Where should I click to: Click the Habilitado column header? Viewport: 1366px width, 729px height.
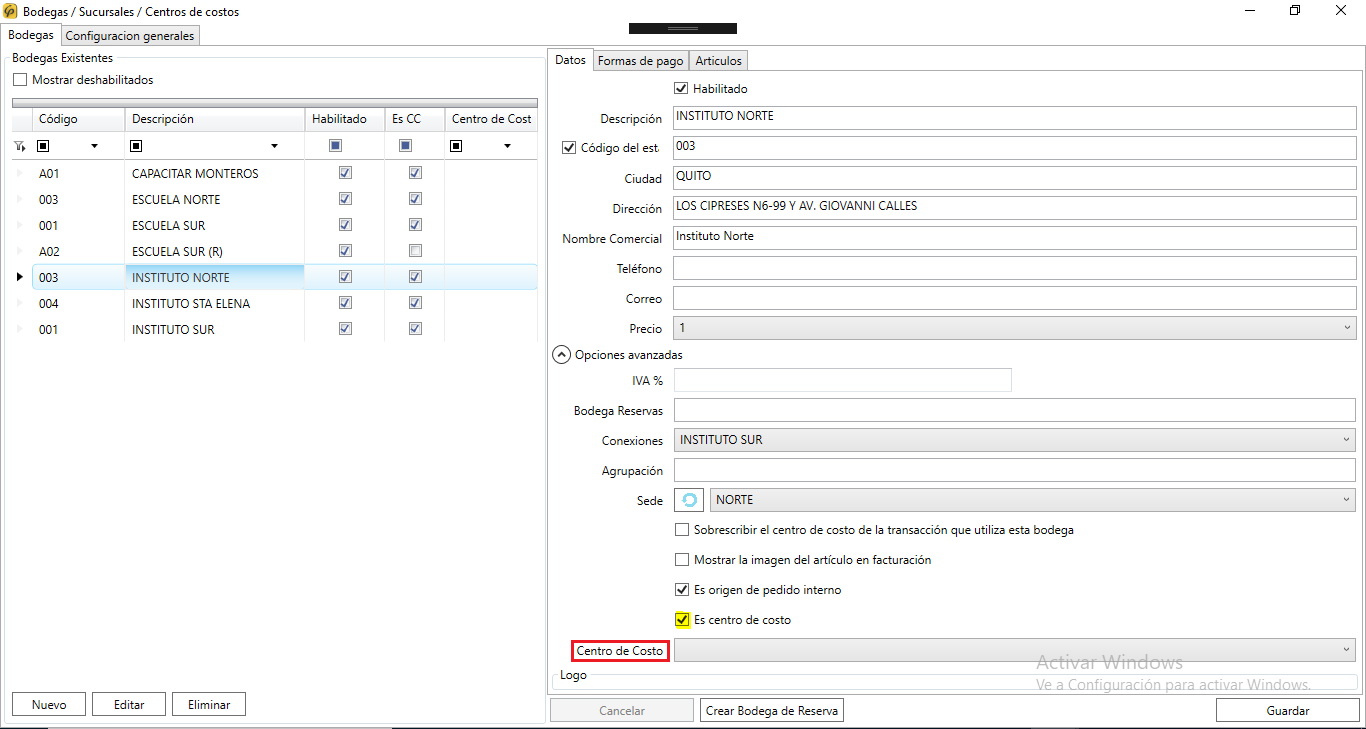click(345, 119)
